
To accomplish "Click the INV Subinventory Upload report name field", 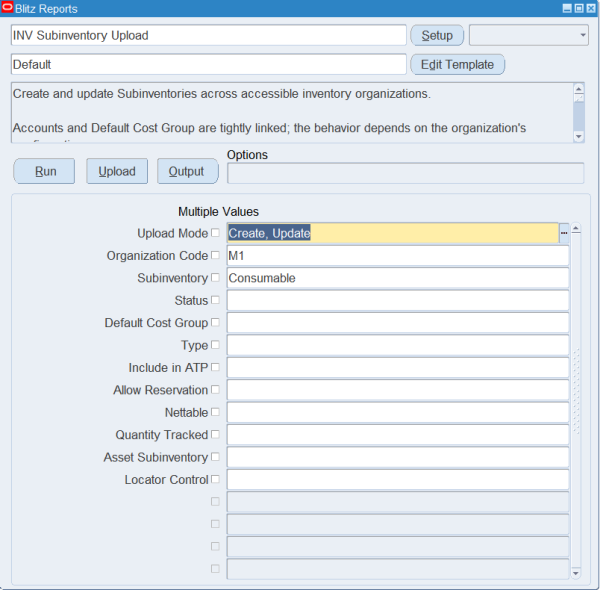I will click(x=209, y=35).
